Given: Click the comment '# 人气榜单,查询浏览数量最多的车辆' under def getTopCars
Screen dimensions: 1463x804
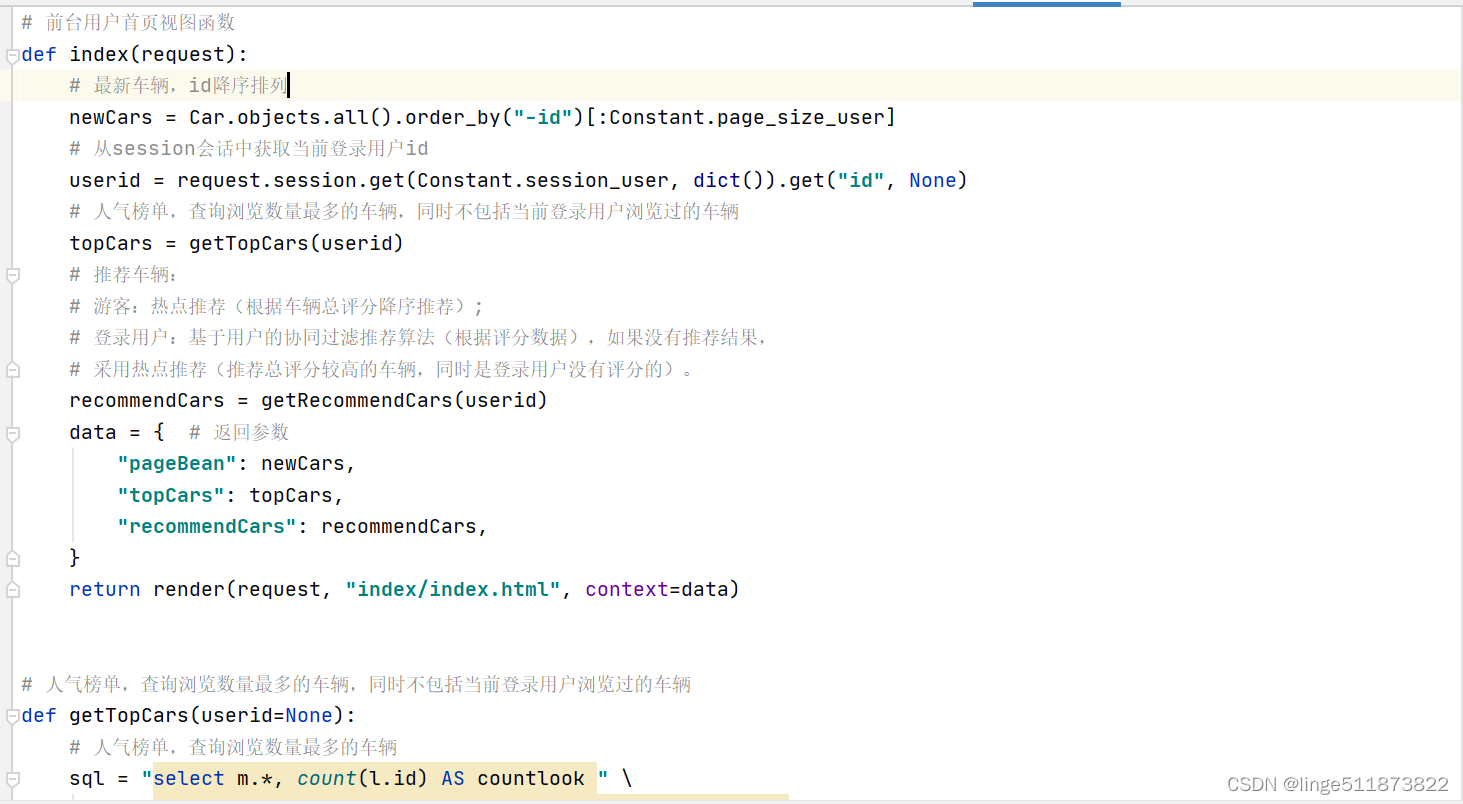Looking at the screenshot, I should (233, 747).
